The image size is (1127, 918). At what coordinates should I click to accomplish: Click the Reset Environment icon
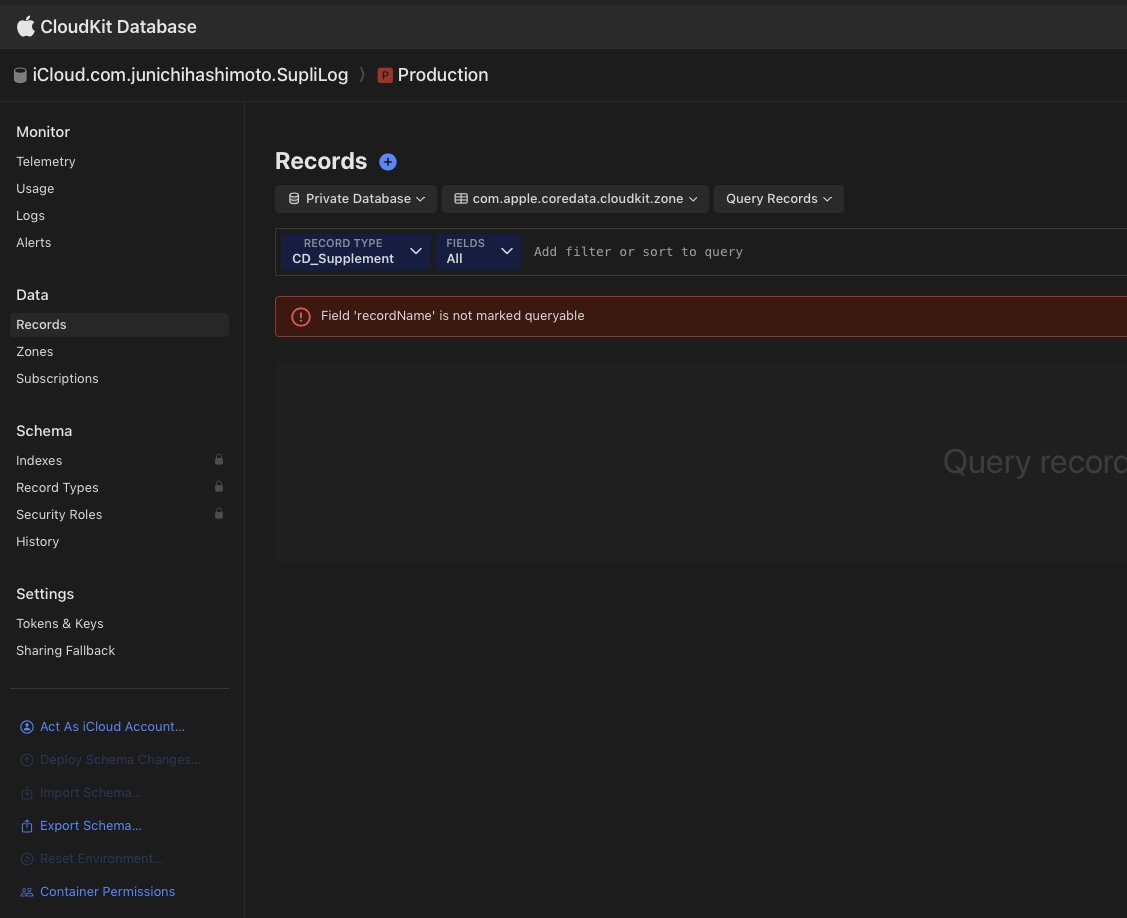click(27, 859)
